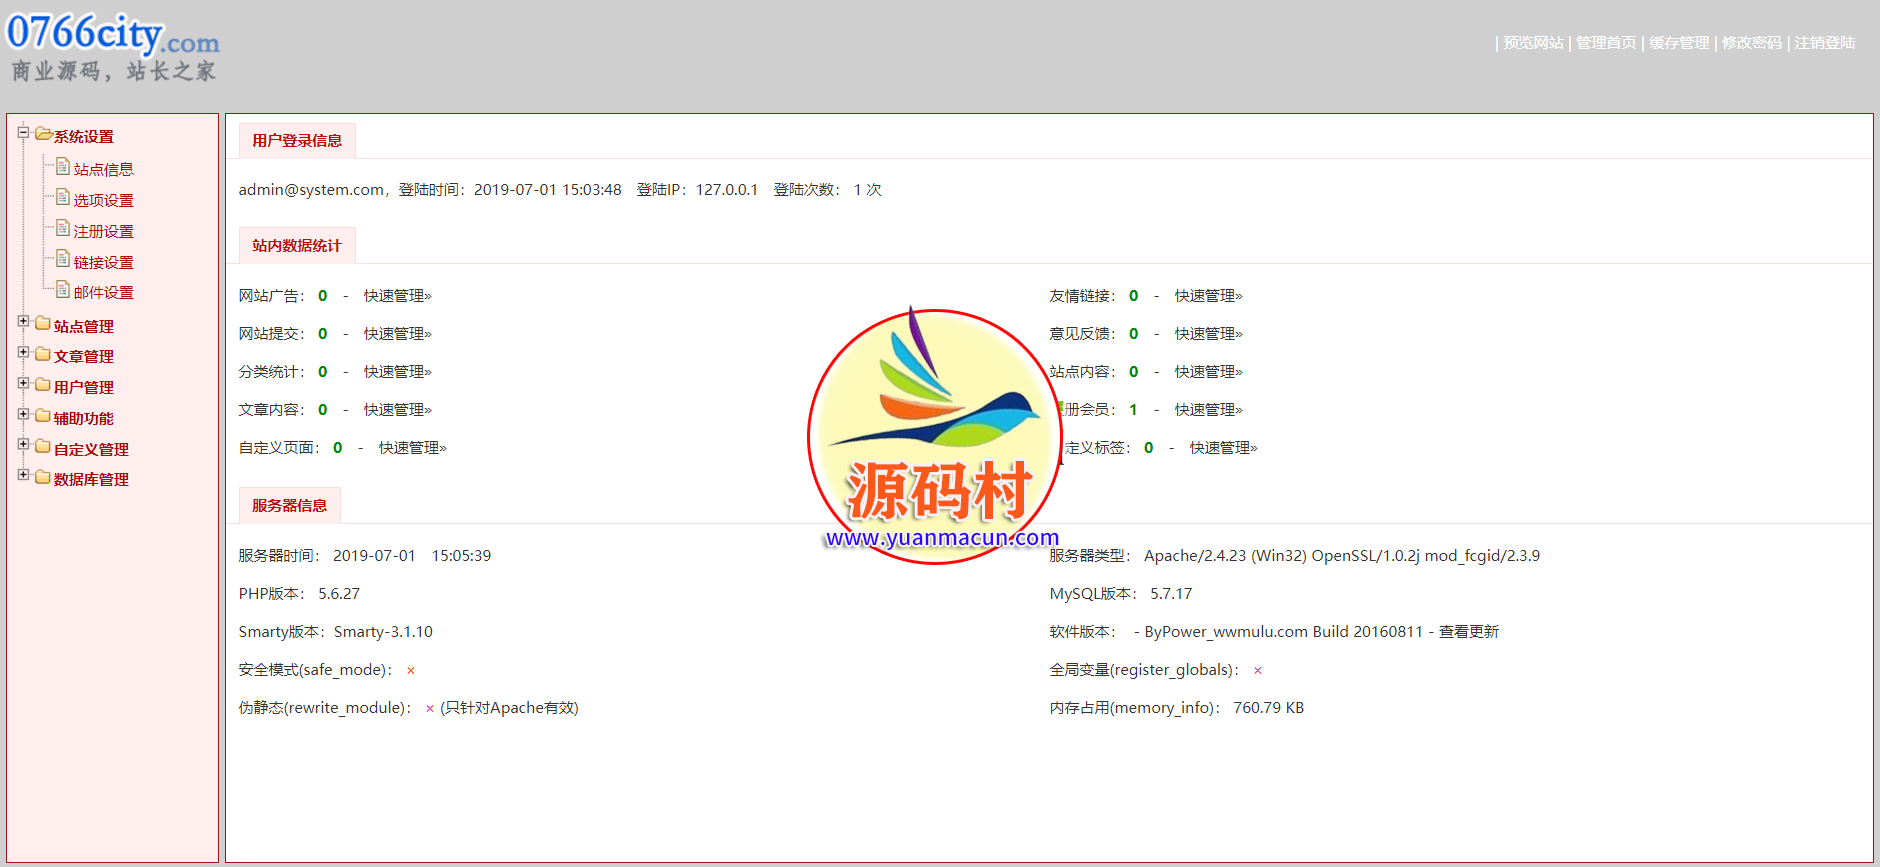The width and height of the screenshot is (1880, 867).
Task: Click the 注销登陆 logout link
Action: pyautogui.click(x=1824, y=43)
